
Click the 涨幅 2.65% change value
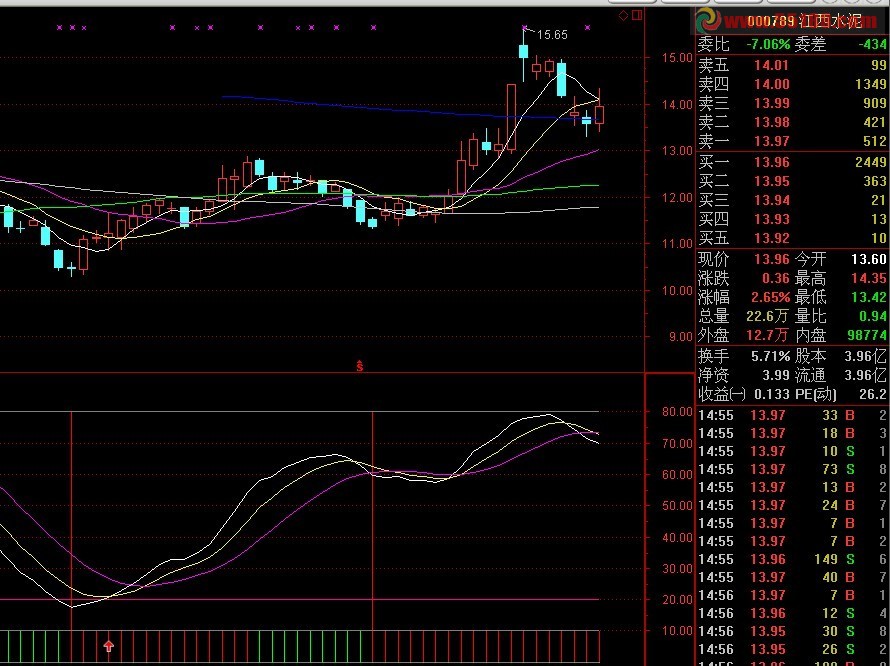(x=766, y=297)
